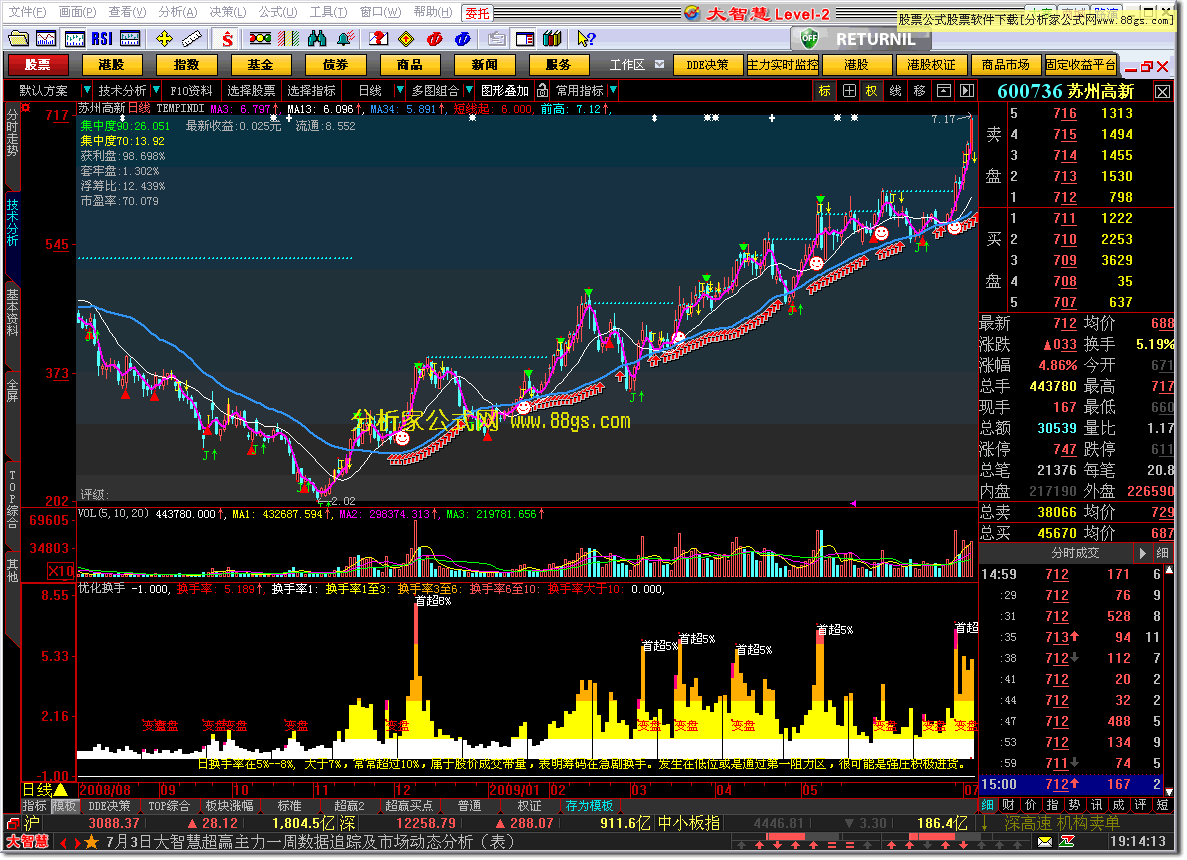The width and height of the screenshot is (1187, 860).
Task: Click the 新闻 news button
Action: point(484,65)
